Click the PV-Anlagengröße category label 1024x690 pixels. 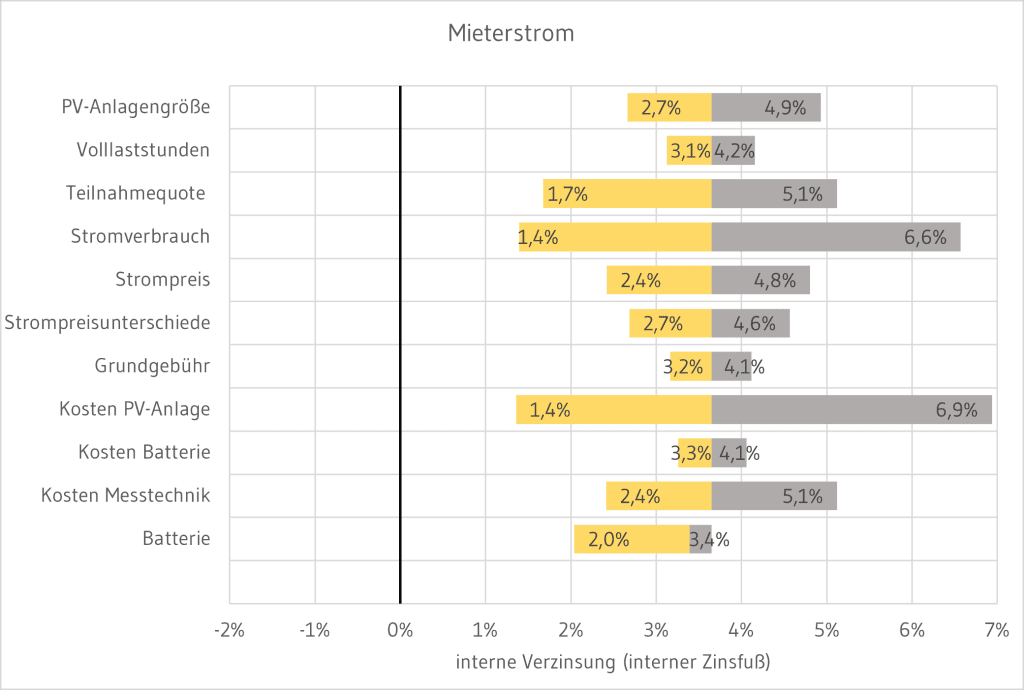click(x=136, y=107)
